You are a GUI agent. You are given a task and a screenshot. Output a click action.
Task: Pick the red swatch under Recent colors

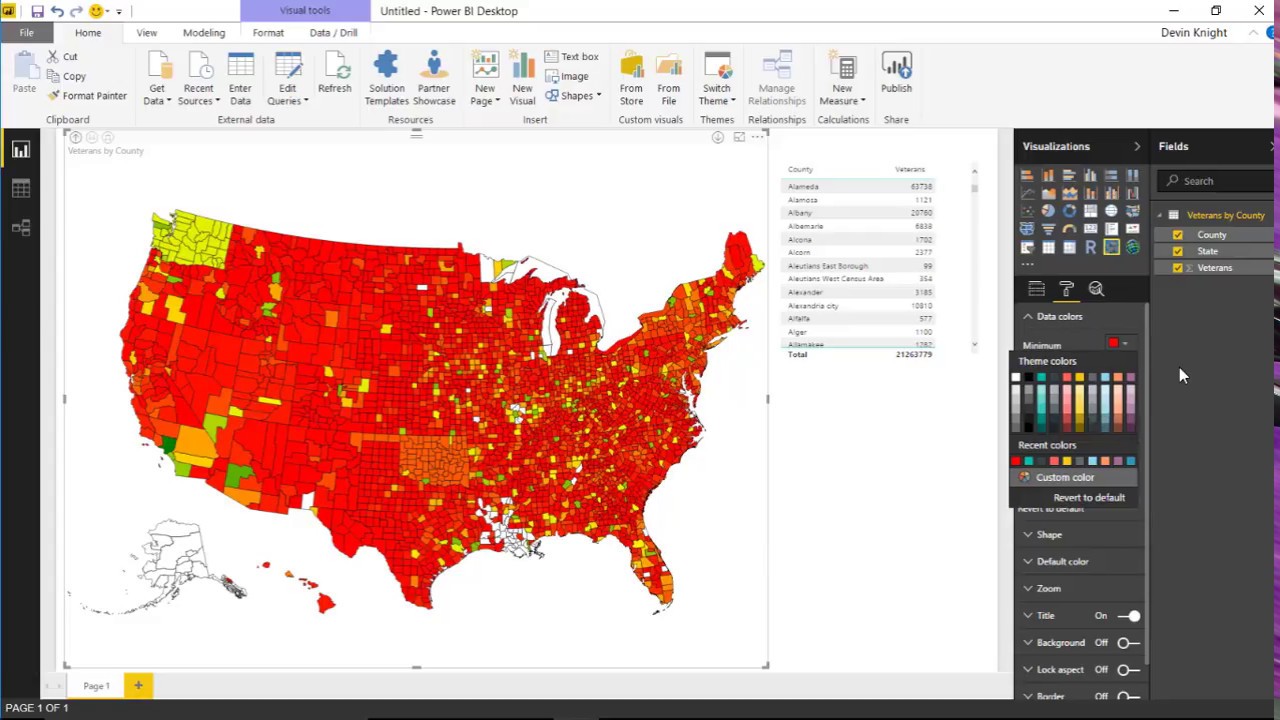(x=1016, y=461)
